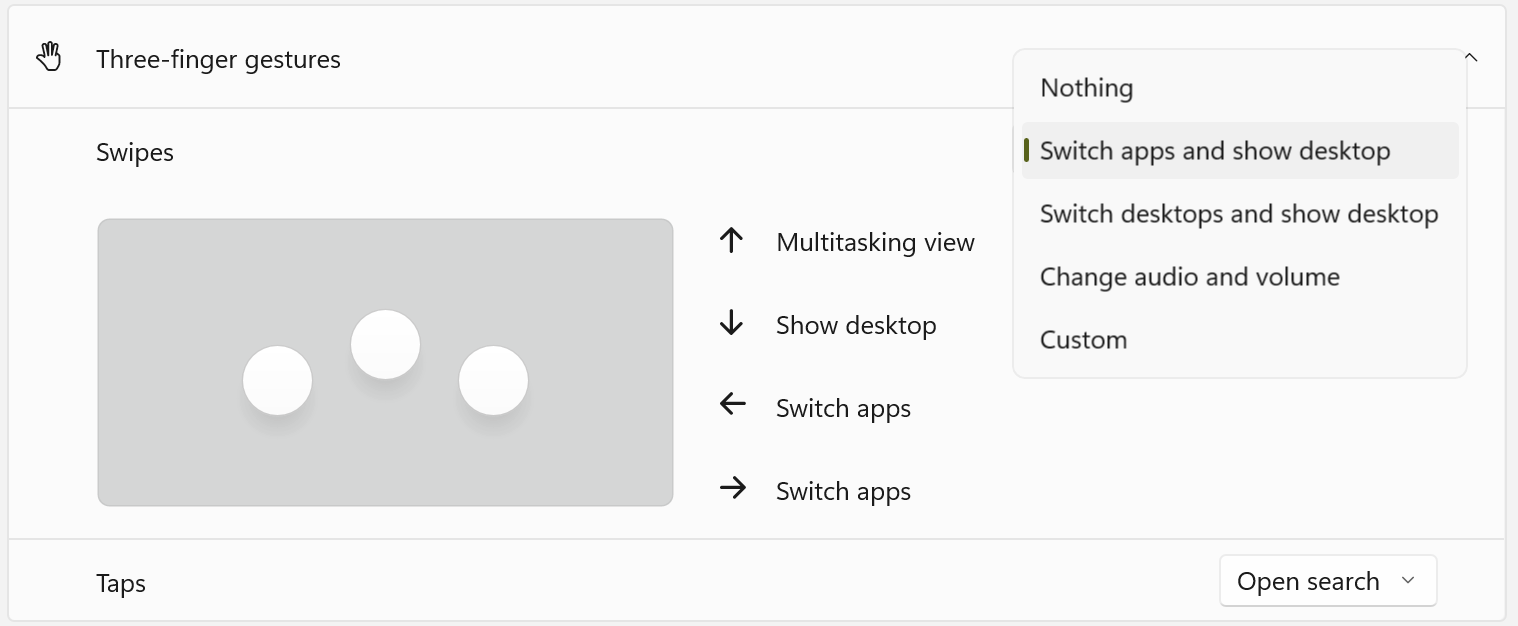1518x626 pixels.
Task: Pick Switch desktops and show desktop option
Action: pos(1238,214)
